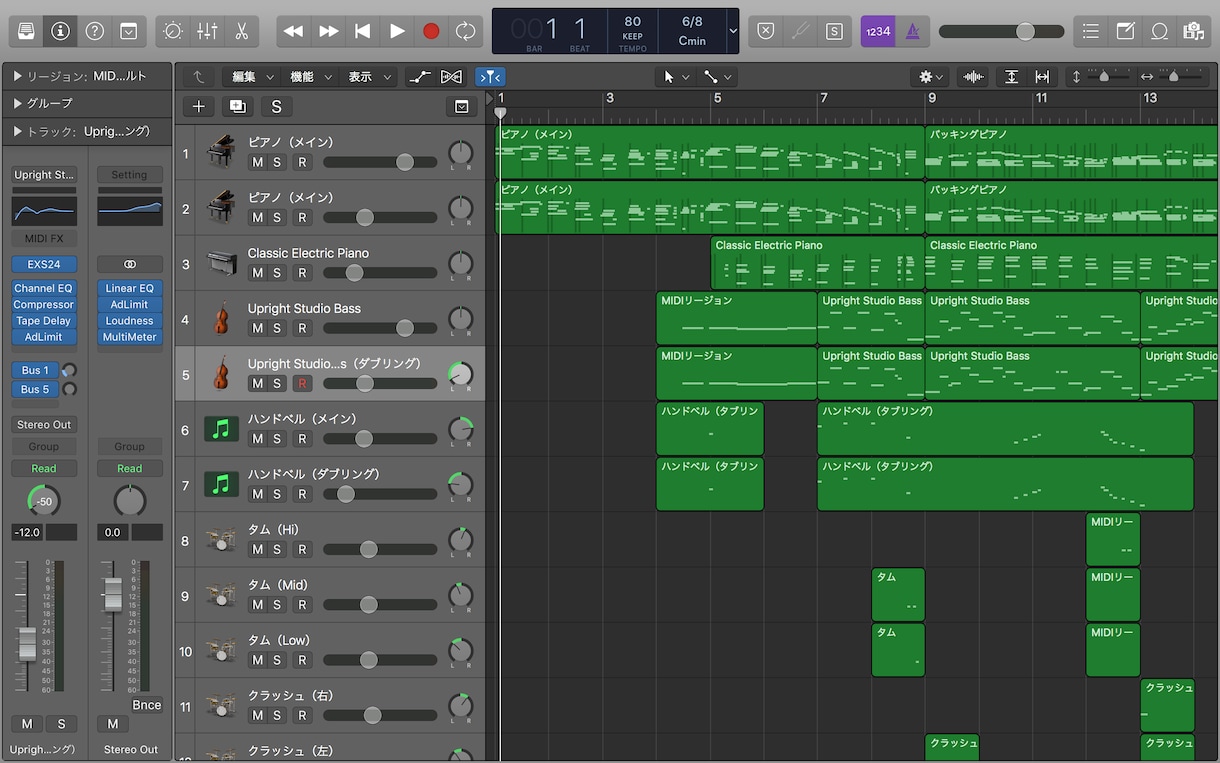1220x763 pixels.
Task: Toggle the blue Catch playhead button
Action: point(490,77)
